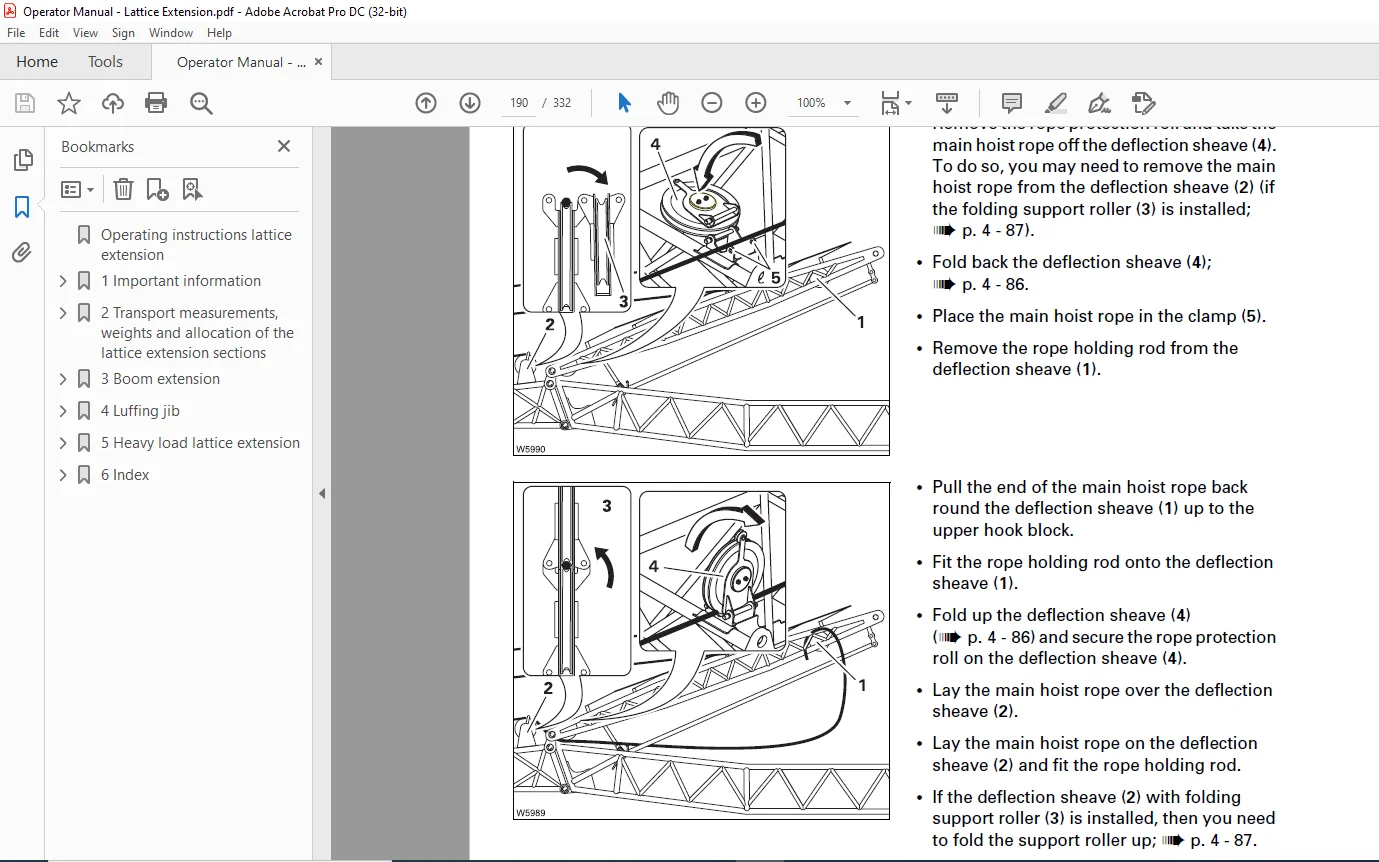Viewport: 1379px width, 862px height.
Task: Go to previous page arrow
Action: pyautogui.click(x=426, y=103)
